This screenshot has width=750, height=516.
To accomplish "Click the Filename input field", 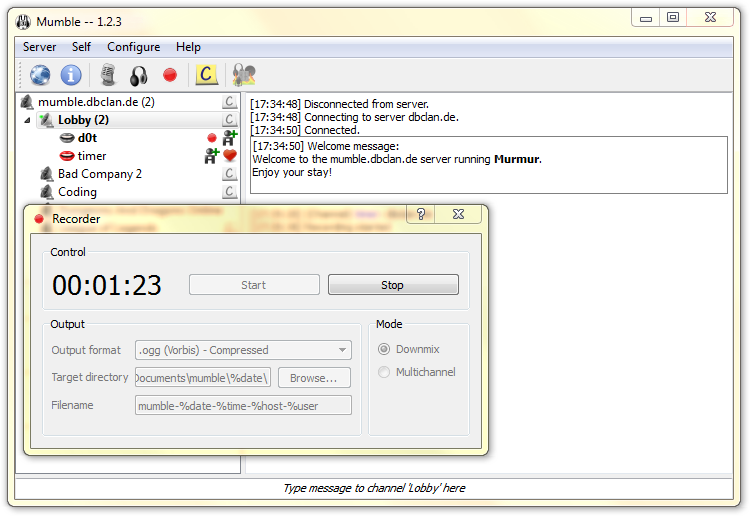I will click(243, 405).
